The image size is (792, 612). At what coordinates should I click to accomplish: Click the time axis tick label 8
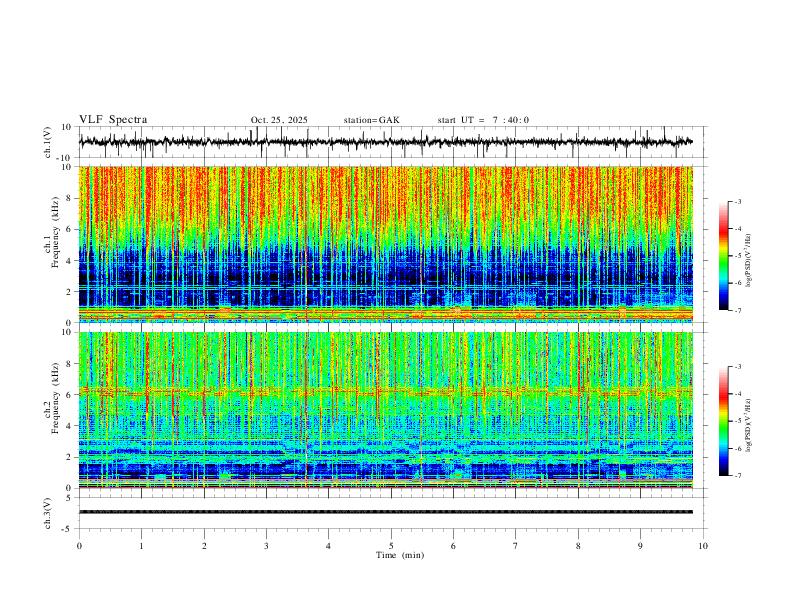tap(578, 546)
